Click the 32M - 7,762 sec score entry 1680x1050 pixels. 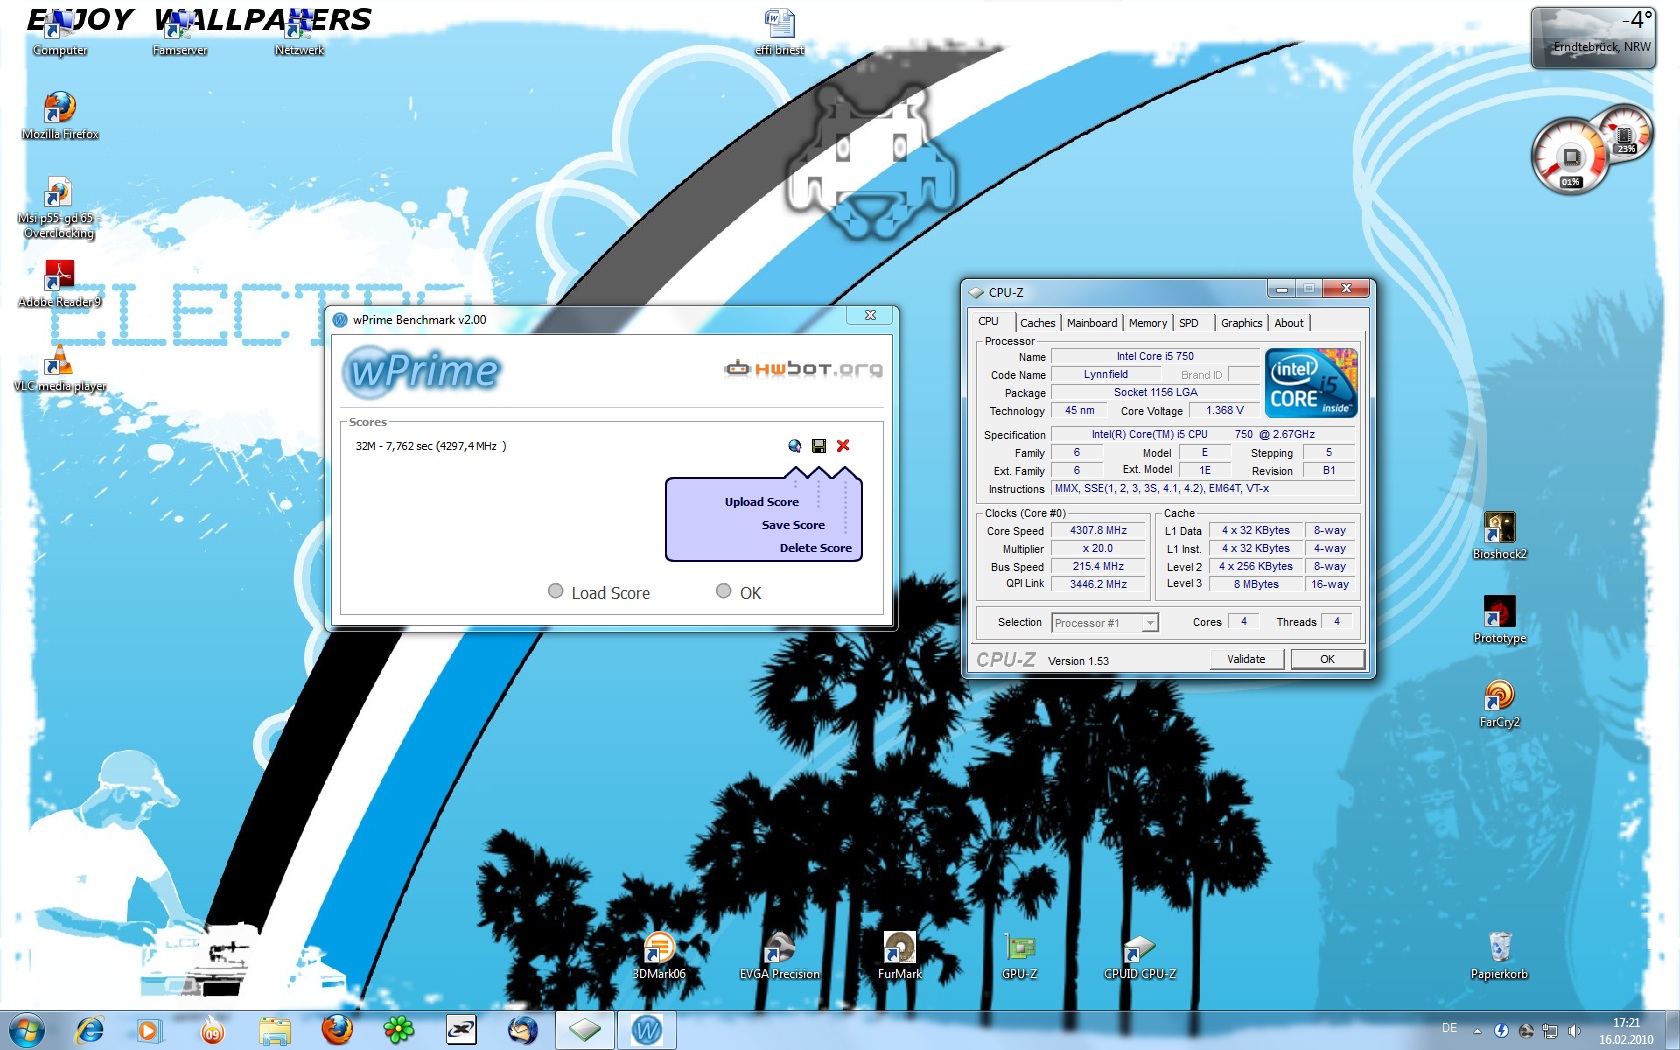point(431,446)
